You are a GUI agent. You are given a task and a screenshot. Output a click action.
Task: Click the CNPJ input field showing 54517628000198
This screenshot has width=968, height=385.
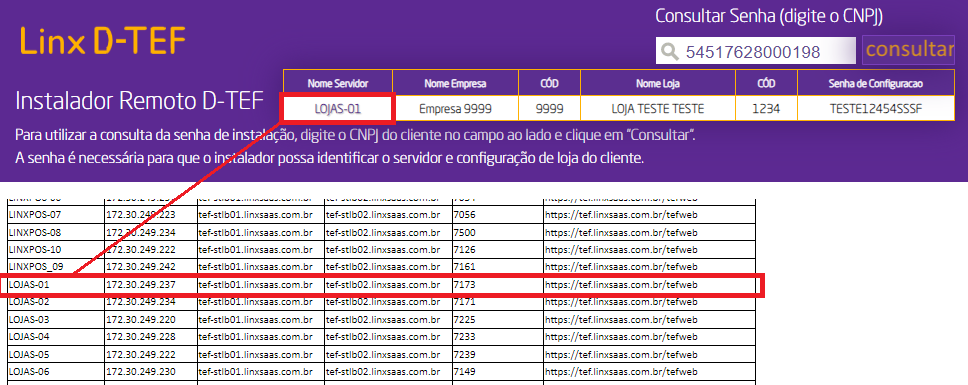pyautogui.click(x=756, y=51)
